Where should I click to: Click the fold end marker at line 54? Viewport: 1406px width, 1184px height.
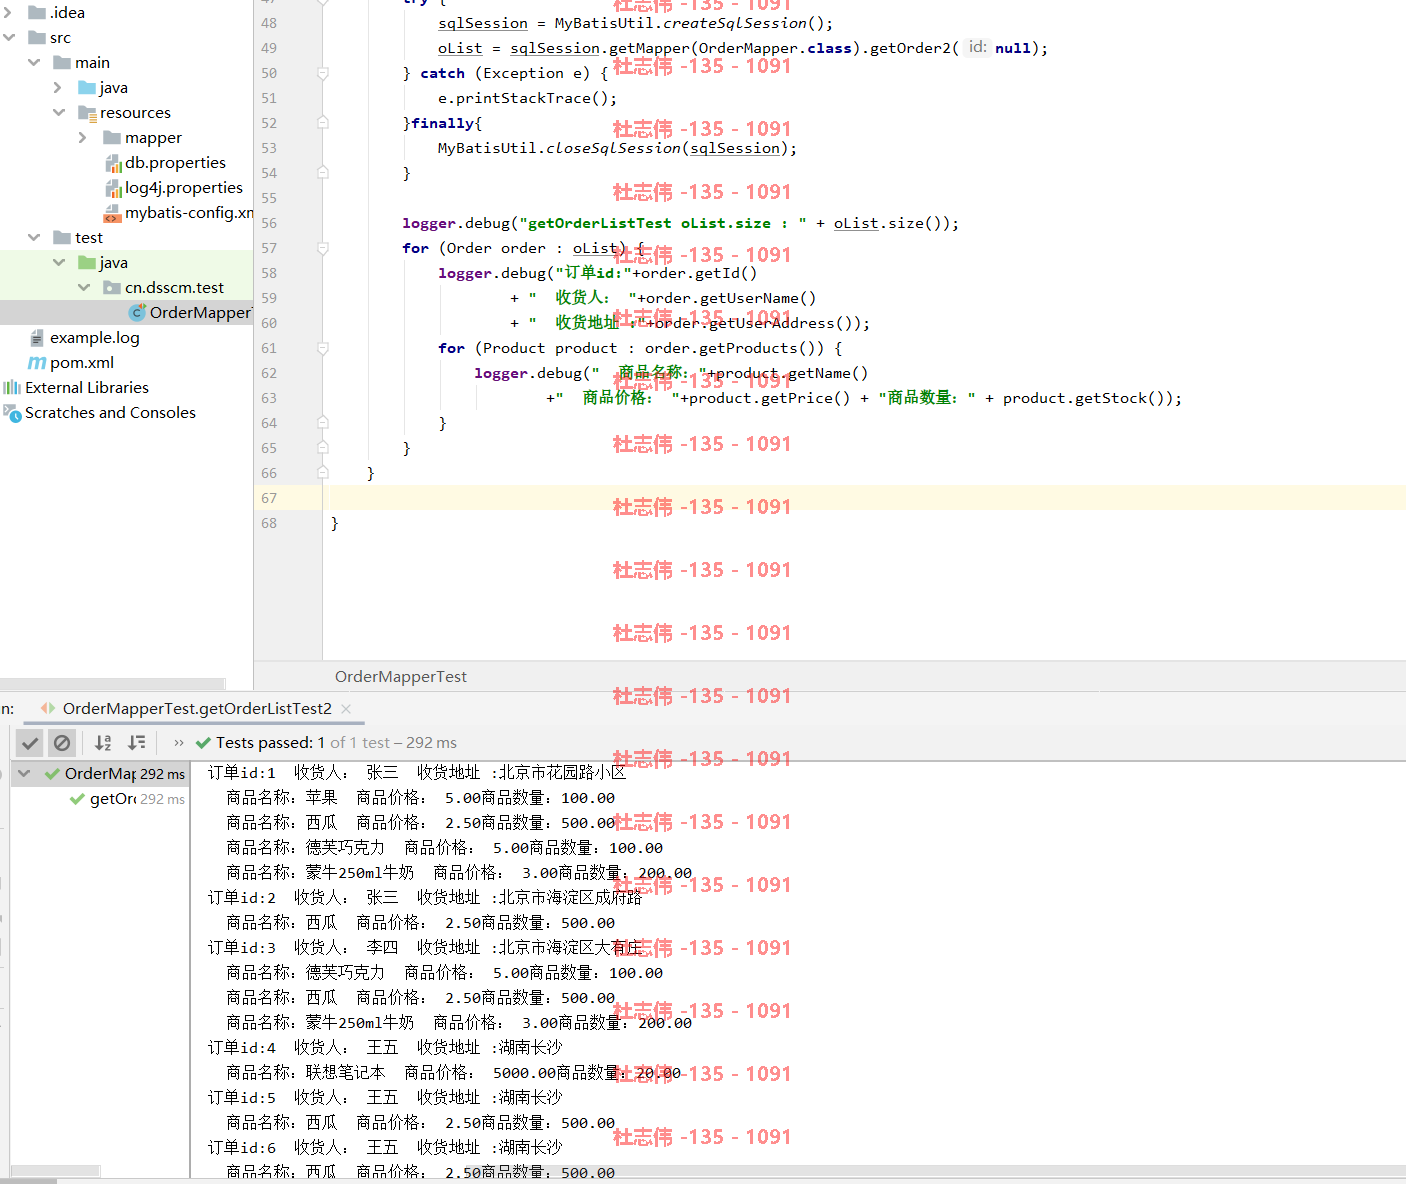(x=323, y=173)
